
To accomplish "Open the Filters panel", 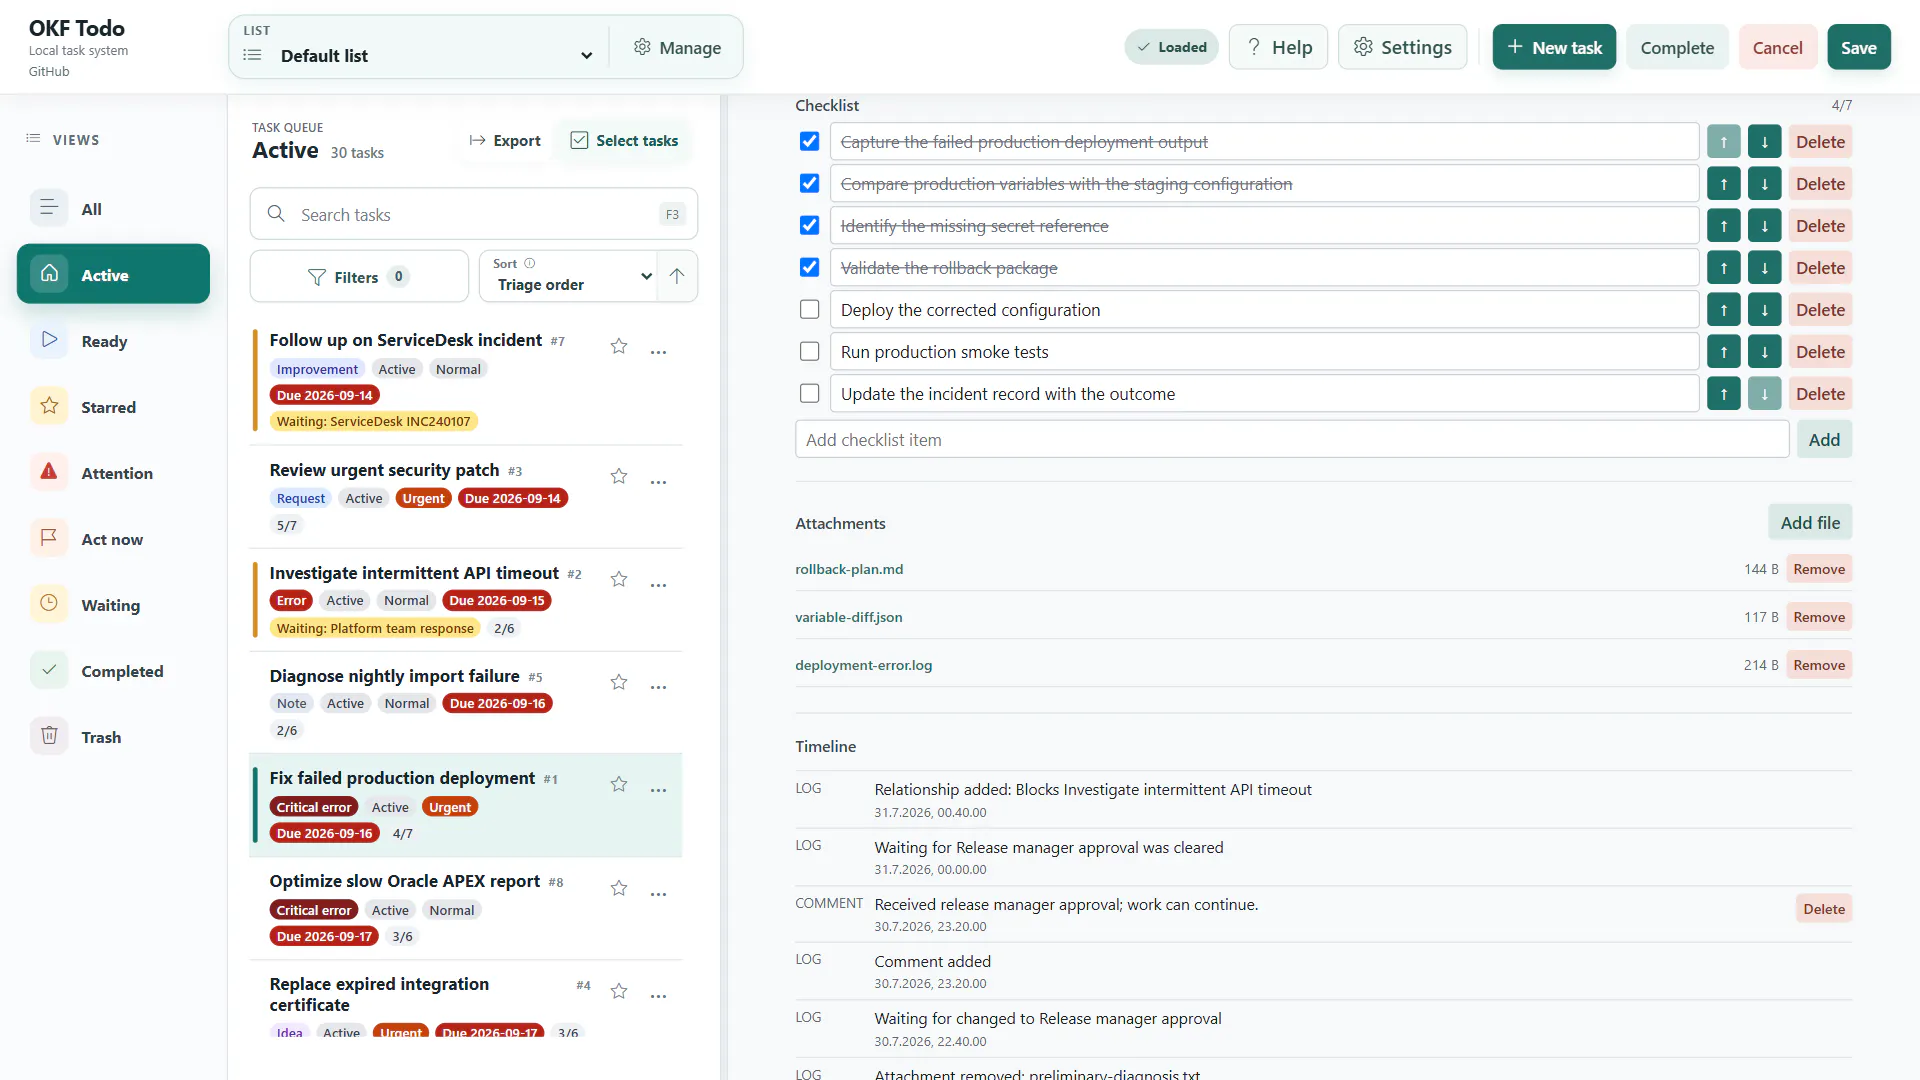I will tap(359, 277).
